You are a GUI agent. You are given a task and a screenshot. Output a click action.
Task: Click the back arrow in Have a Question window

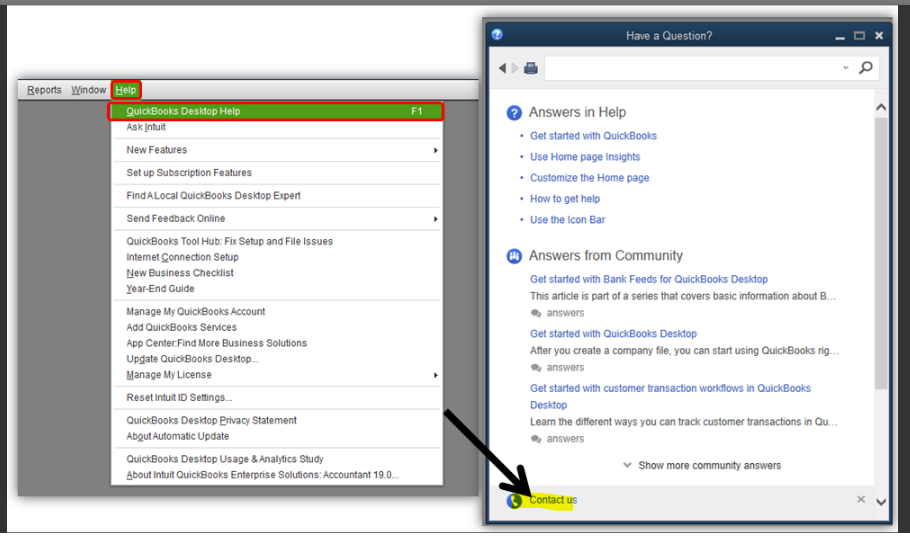click(502, 68)
